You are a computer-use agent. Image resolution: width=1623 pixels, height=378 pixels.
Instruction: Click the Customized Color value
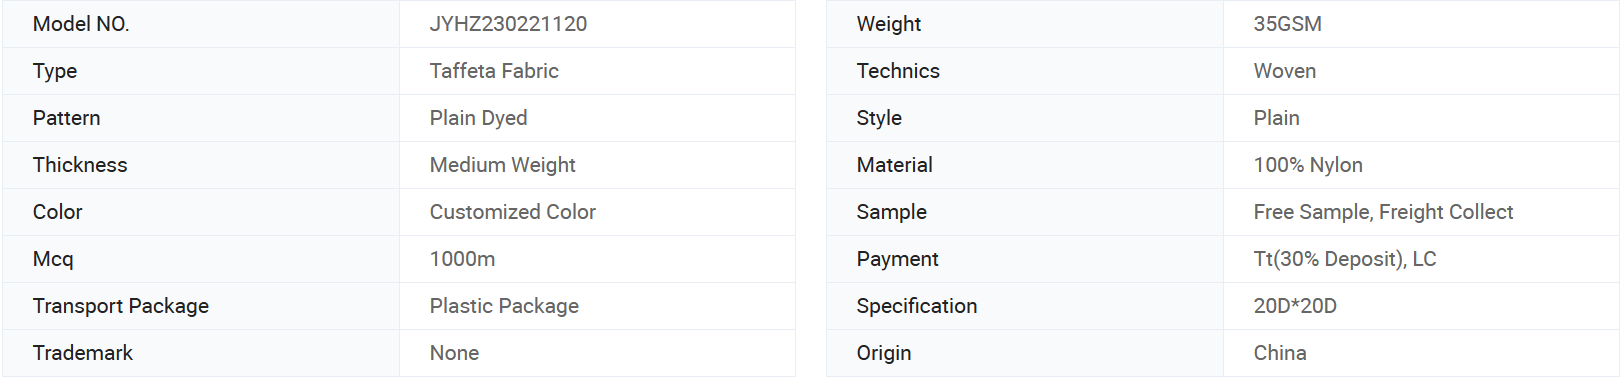pos(512,212)
